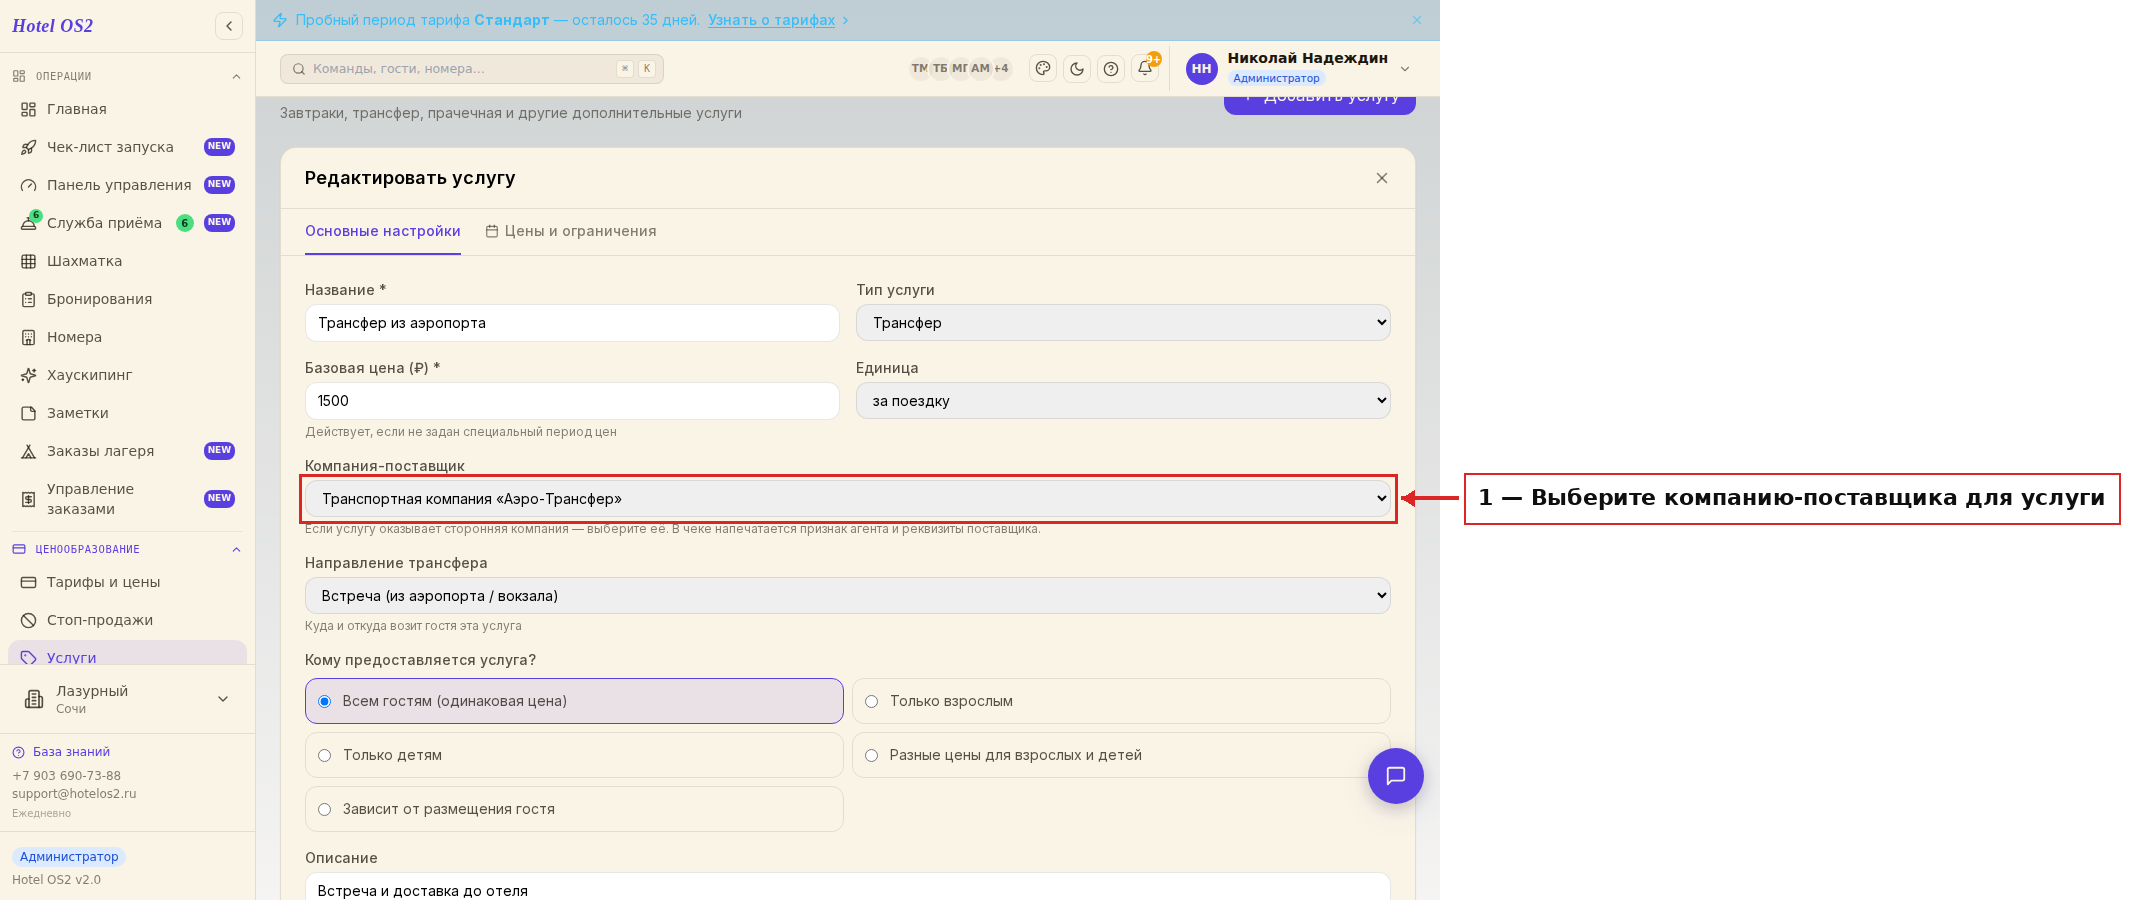Click the Главная dashboard icon

(29, 109)
